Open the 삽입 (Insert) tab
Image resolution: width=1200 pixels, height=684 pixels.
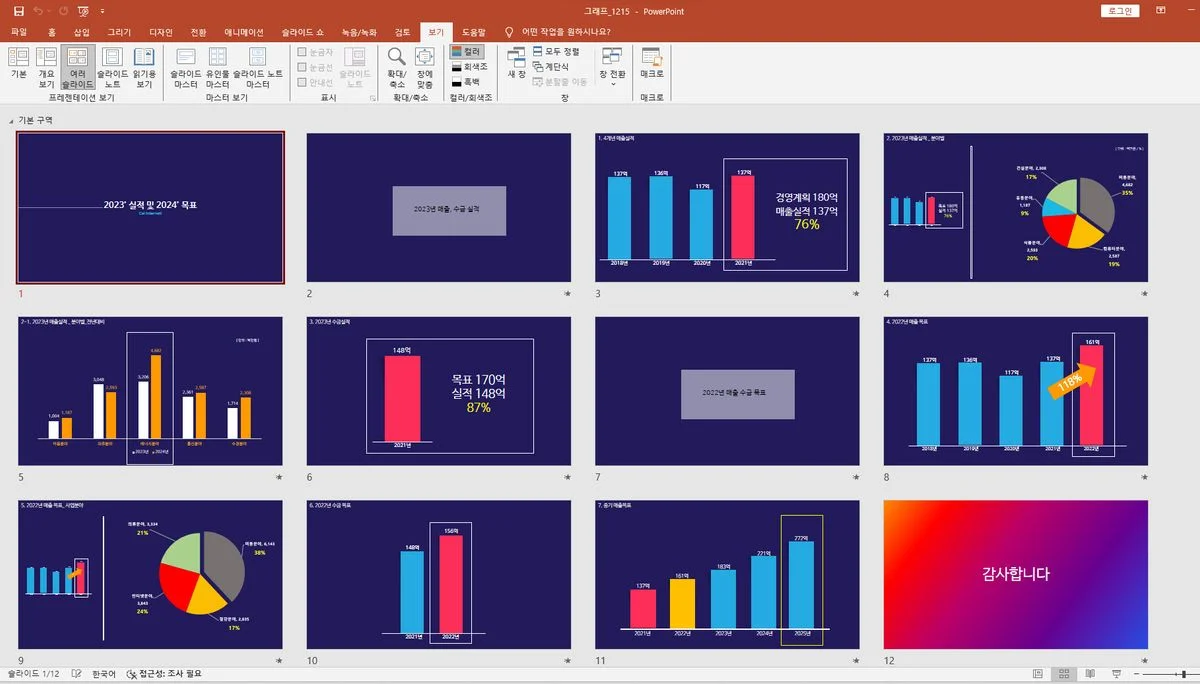[x=81, y=32]
